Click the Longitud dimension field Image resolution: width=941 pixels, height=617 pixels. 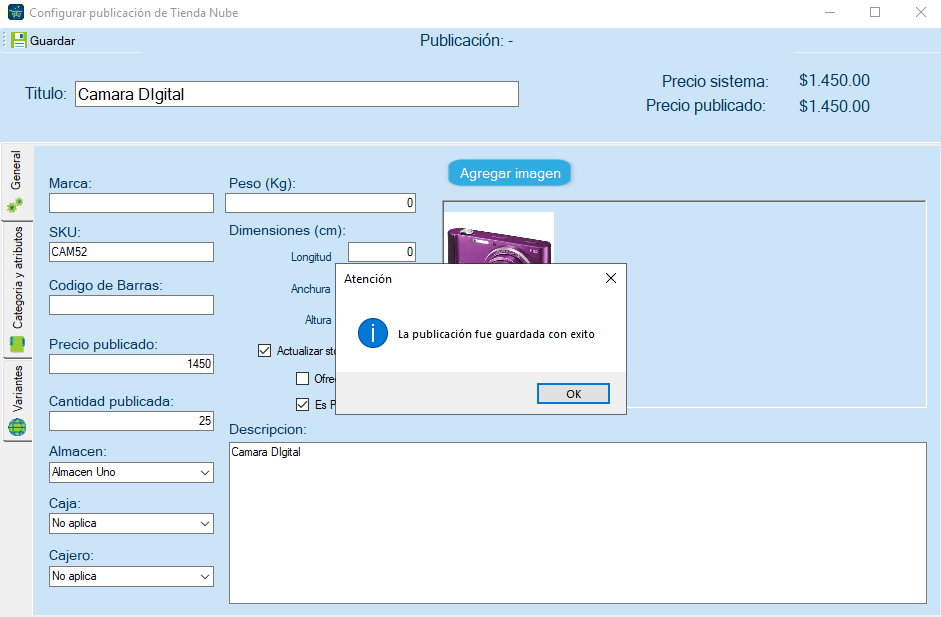coord(382,252)
